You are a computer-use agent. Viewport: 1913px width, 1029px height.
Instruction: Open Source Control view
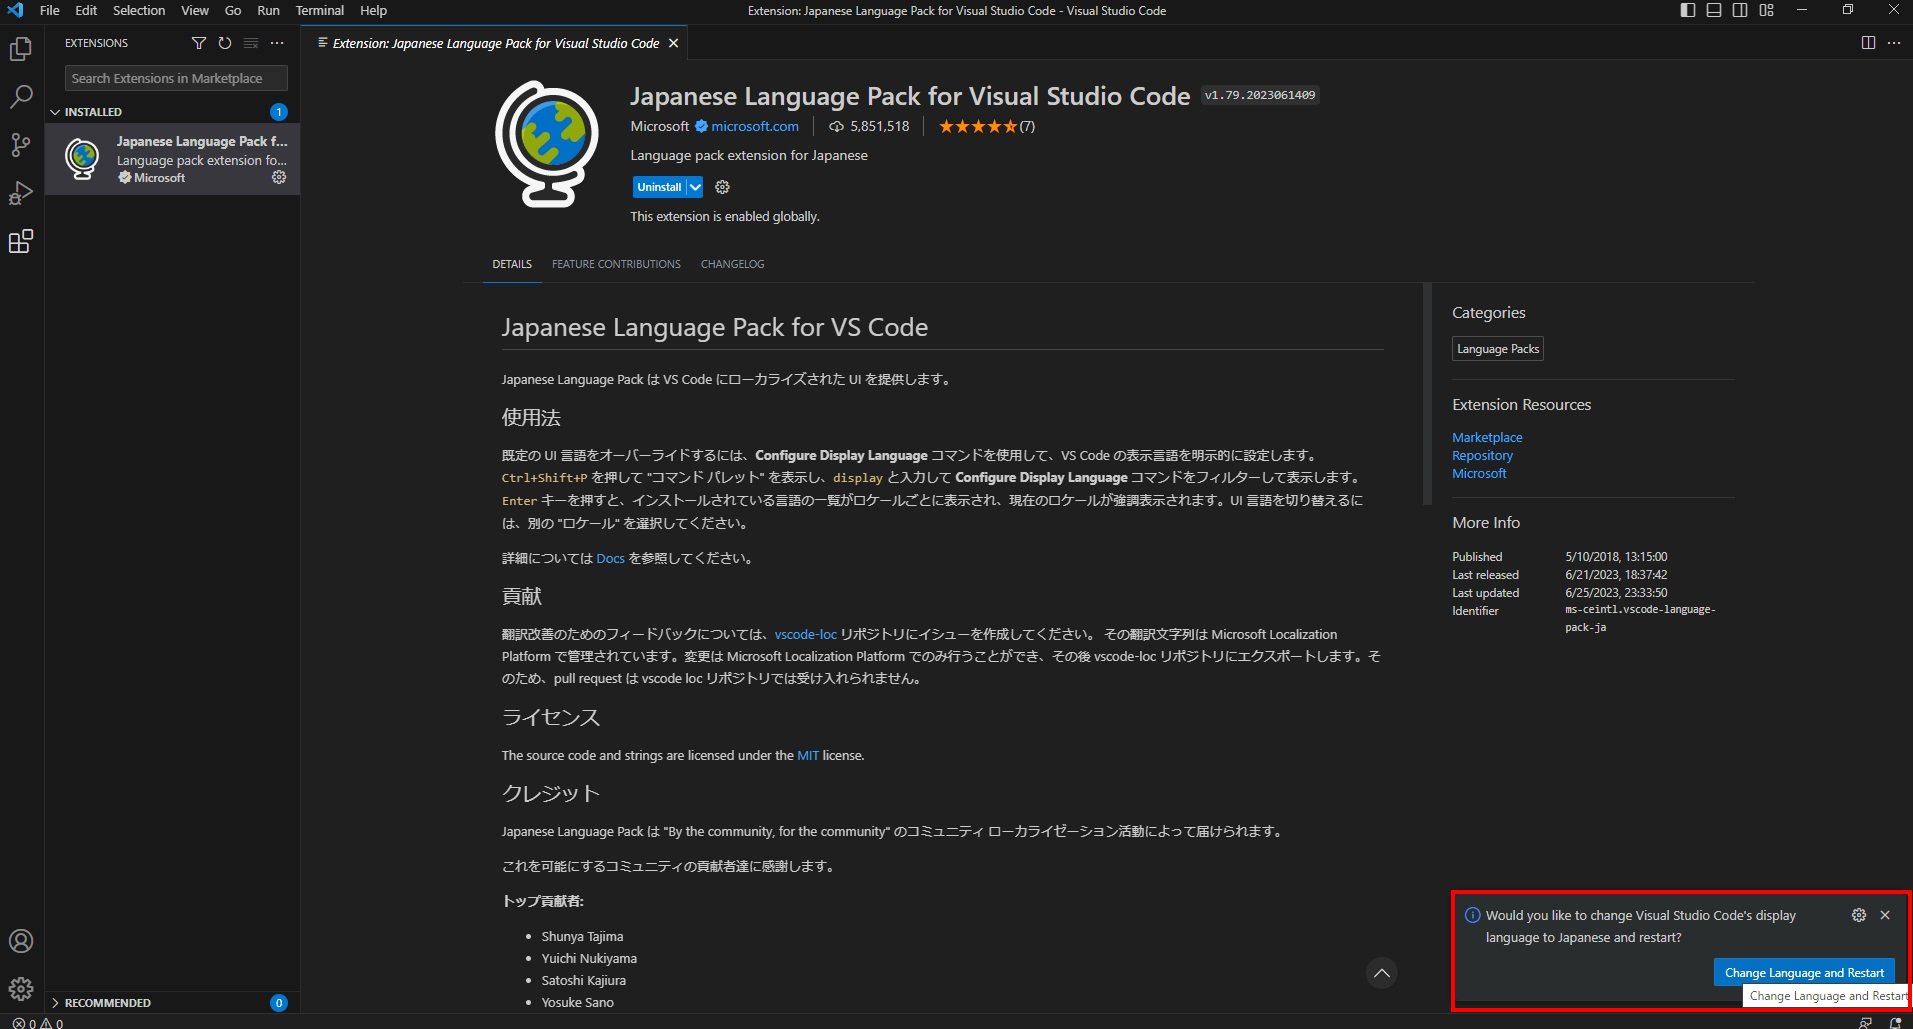tap(21, 145)
